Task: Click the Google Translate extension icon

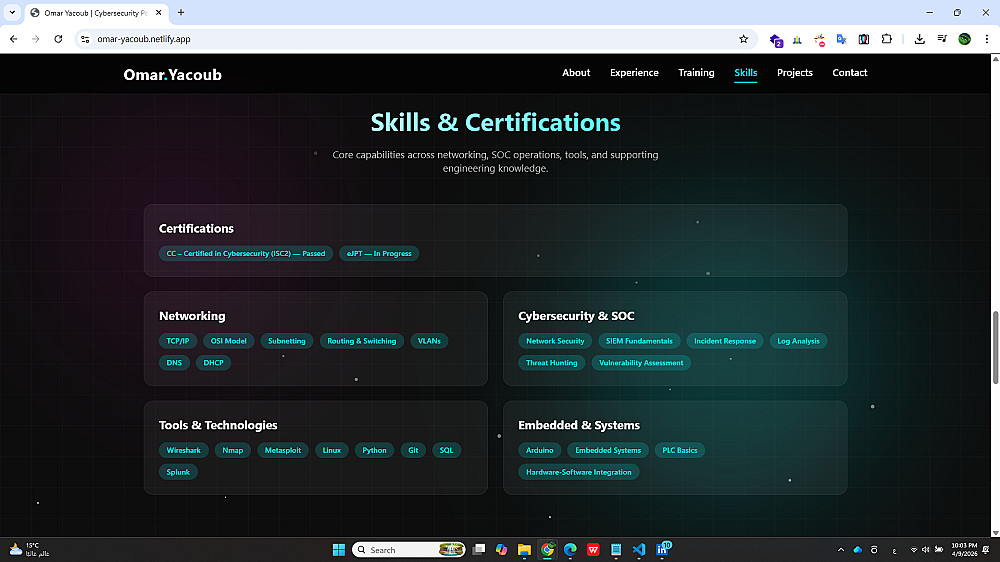Action: tap(841, 39)
